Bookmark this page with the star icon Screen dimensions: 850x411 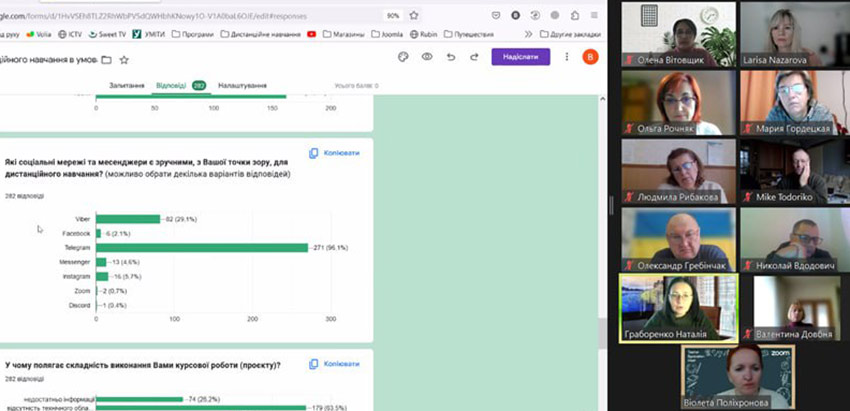414,15
